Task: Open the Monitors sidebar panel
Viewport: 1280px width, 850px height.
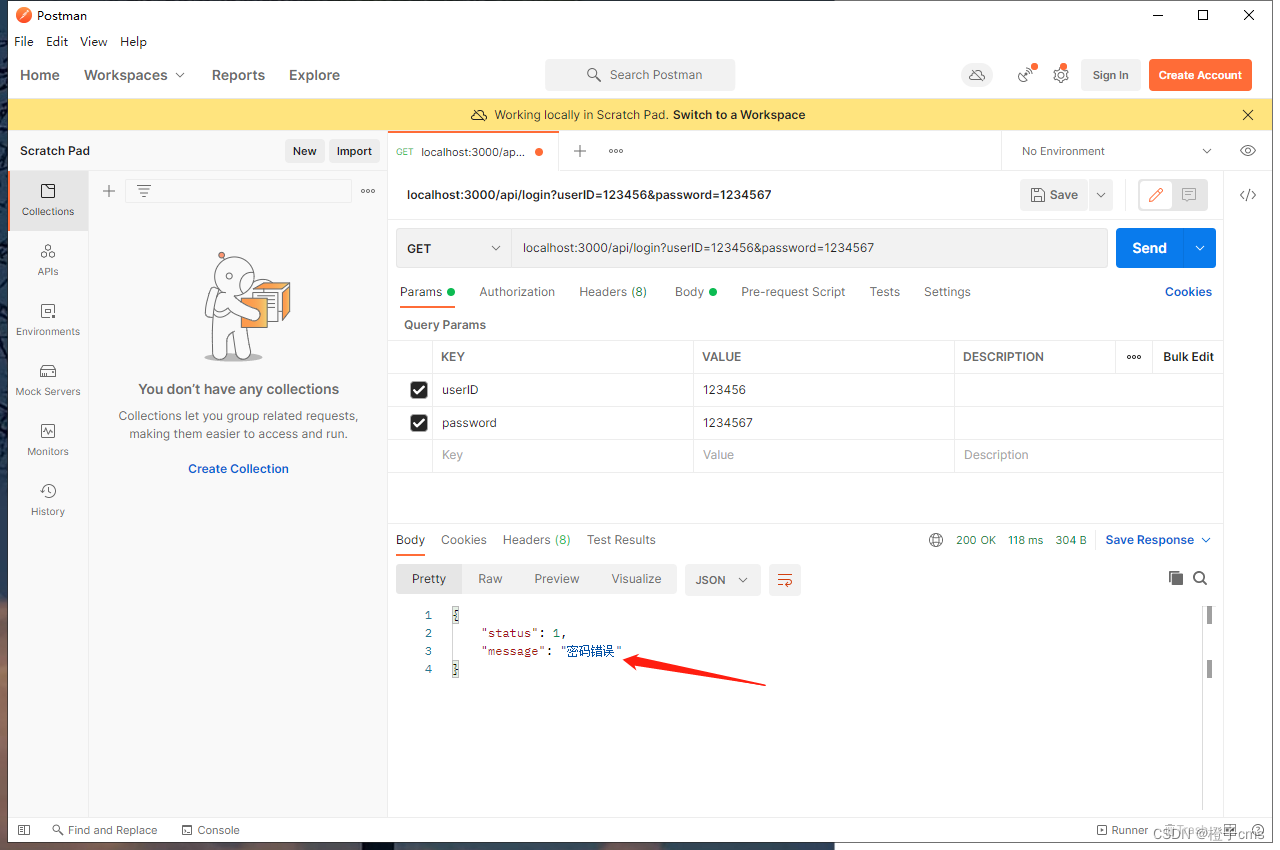Action: [48, 440]
